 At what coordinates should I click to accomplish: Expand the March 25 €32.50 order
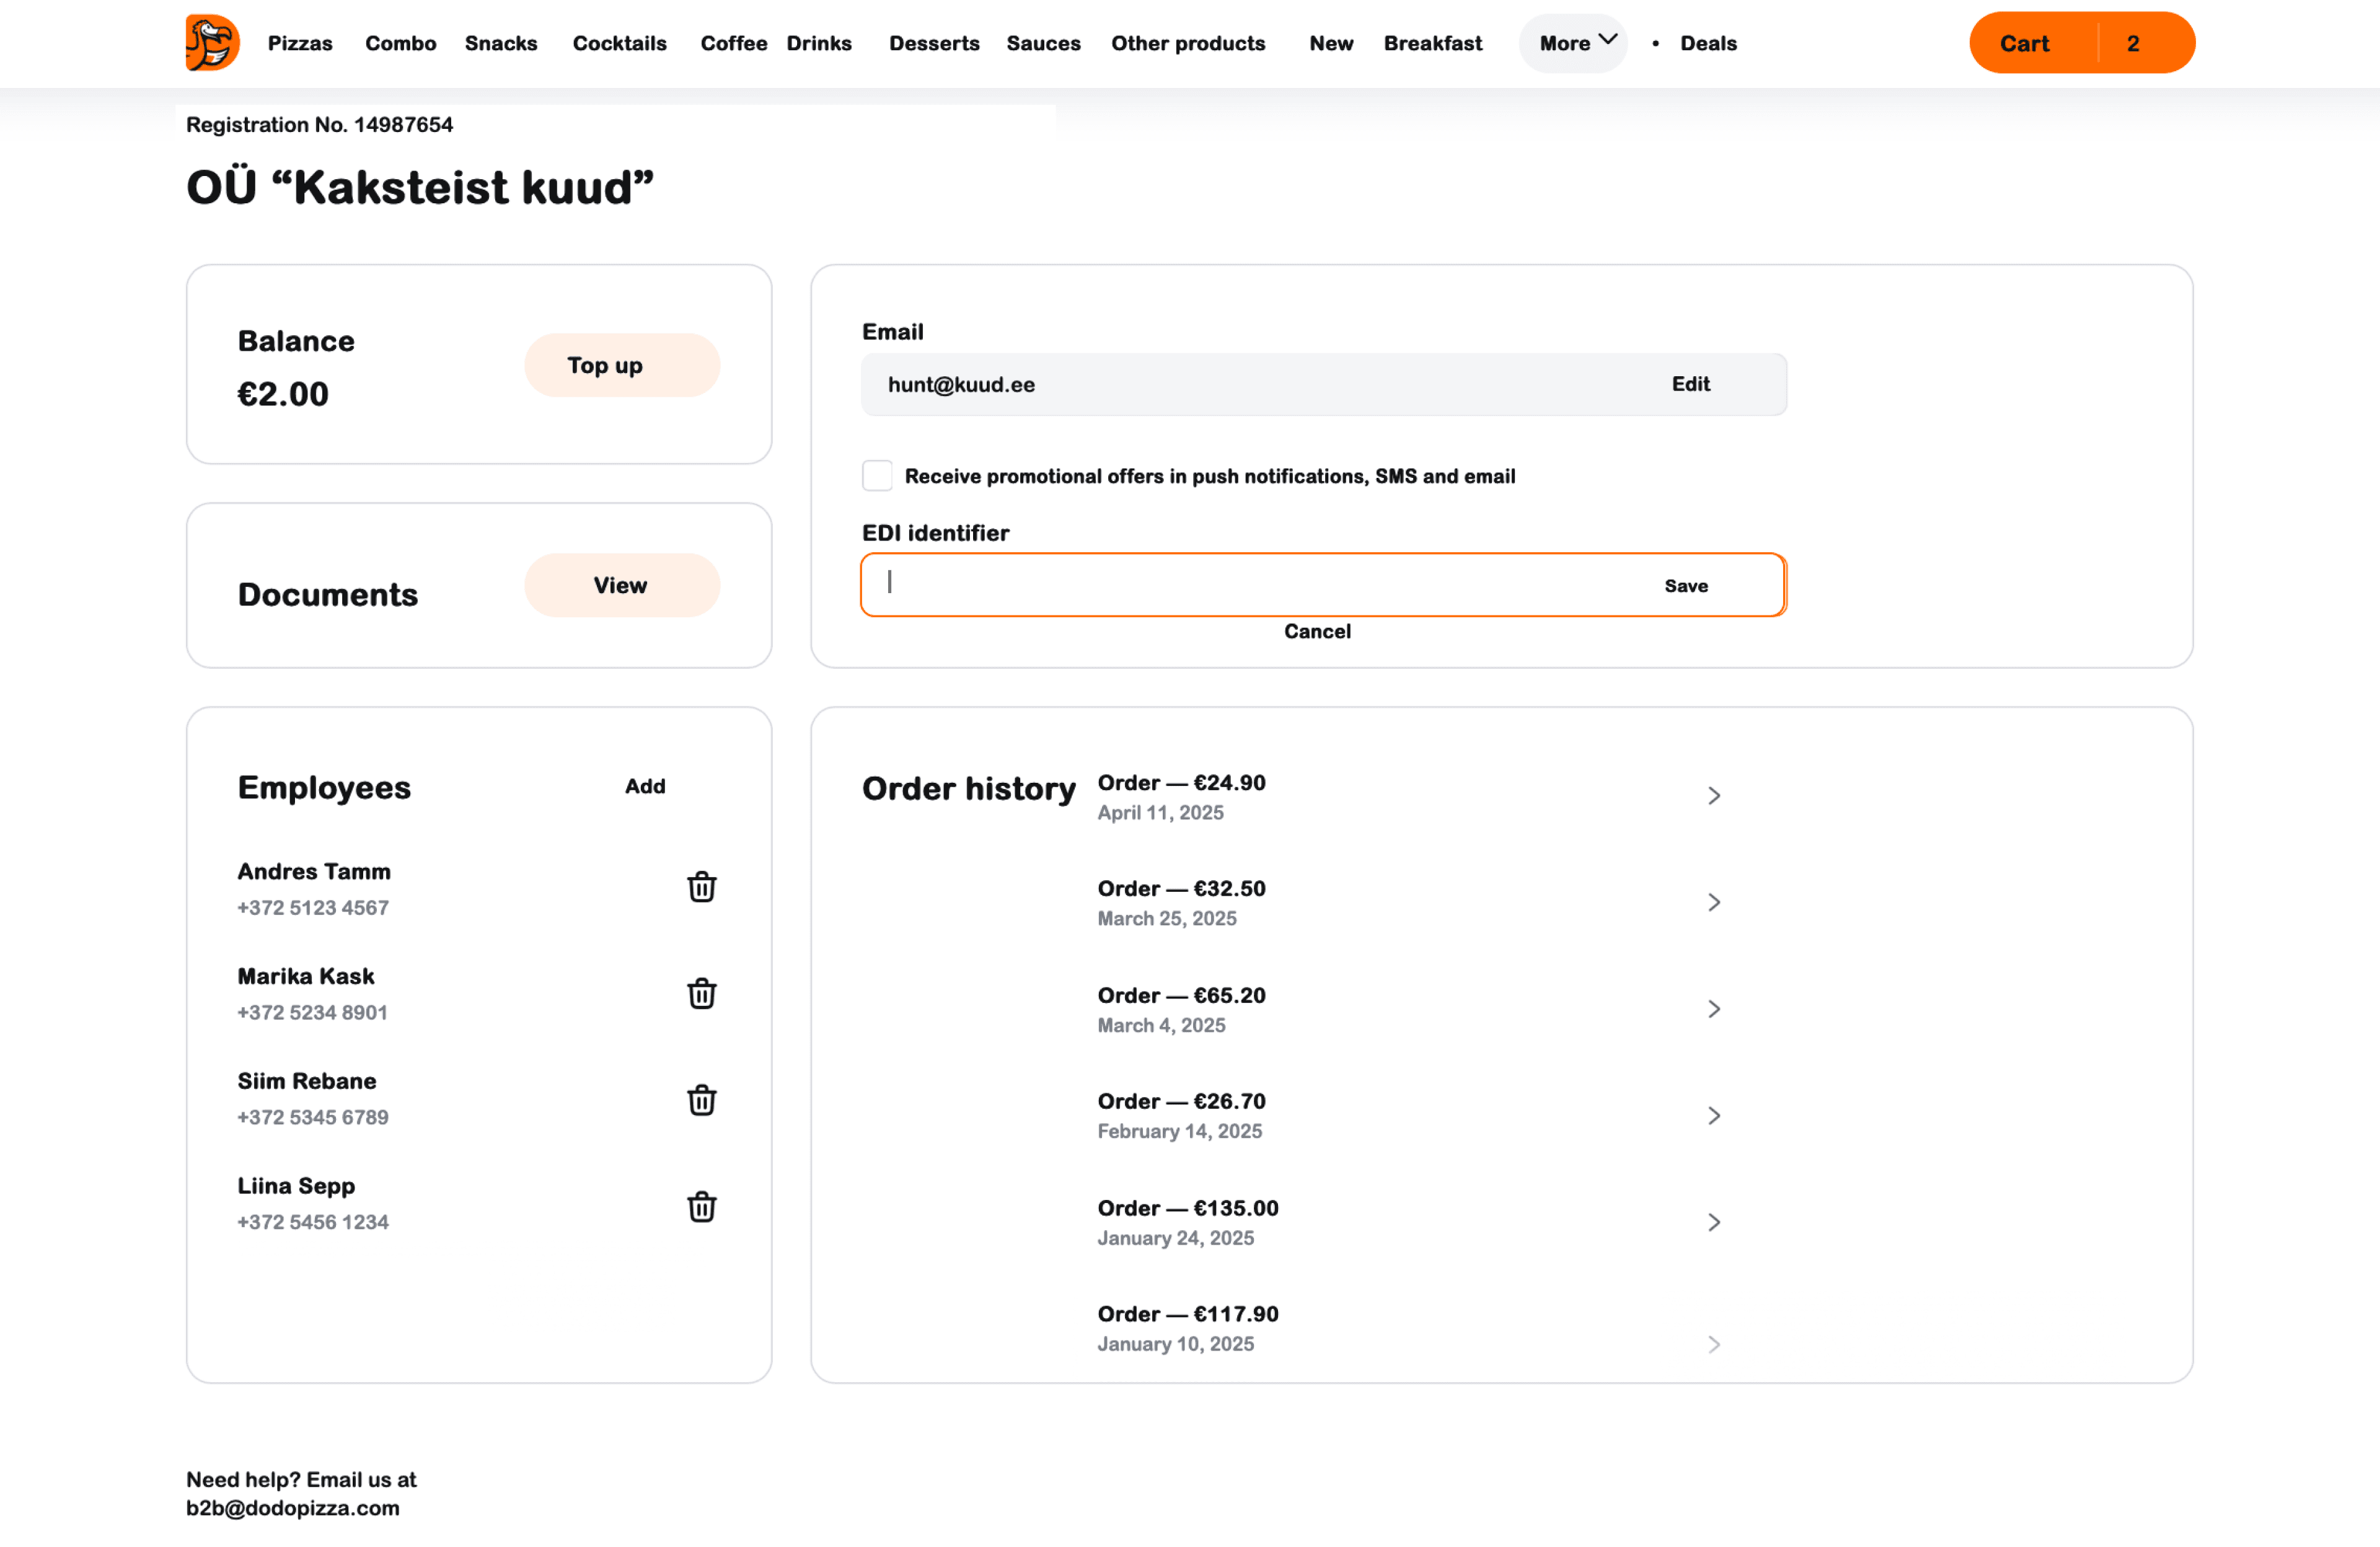[x=1713, y=902]
